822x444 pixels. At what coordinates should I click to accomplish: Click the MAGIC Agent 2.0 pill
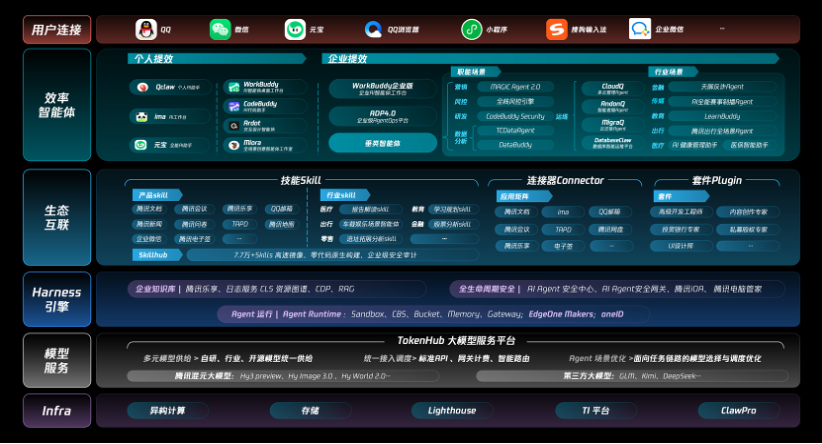click(x=515, y=87)
